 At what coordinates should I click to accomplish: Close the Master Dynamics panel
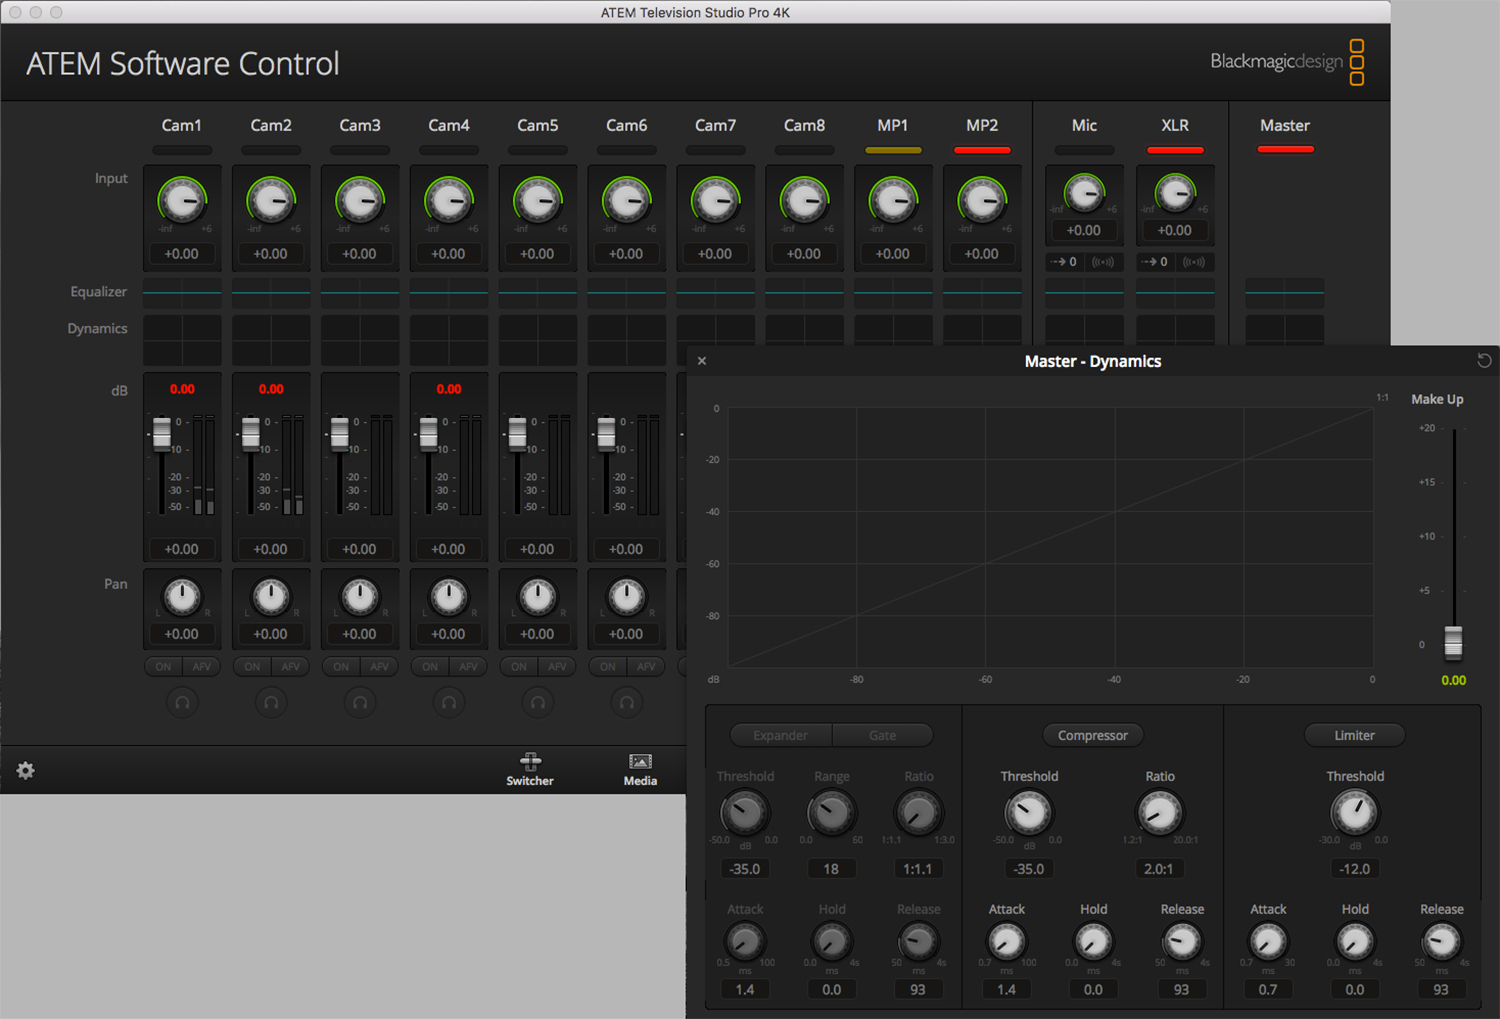(x=702, y=361)
